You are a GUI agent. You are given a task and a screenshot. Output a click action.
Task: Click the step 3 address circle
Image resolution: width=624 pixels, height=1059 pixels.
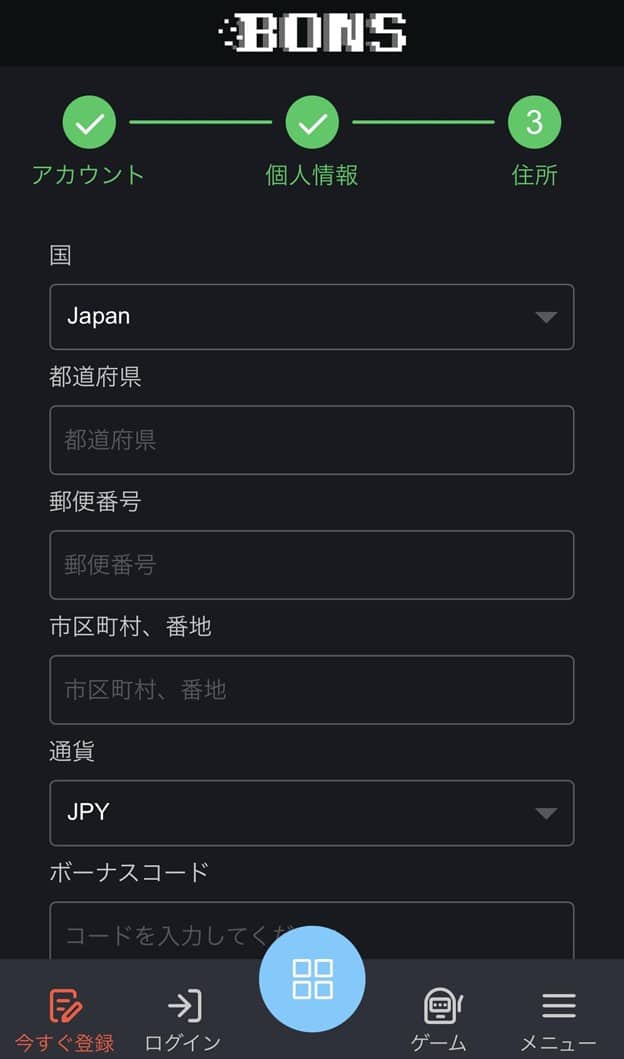click(x=534, y=123)
